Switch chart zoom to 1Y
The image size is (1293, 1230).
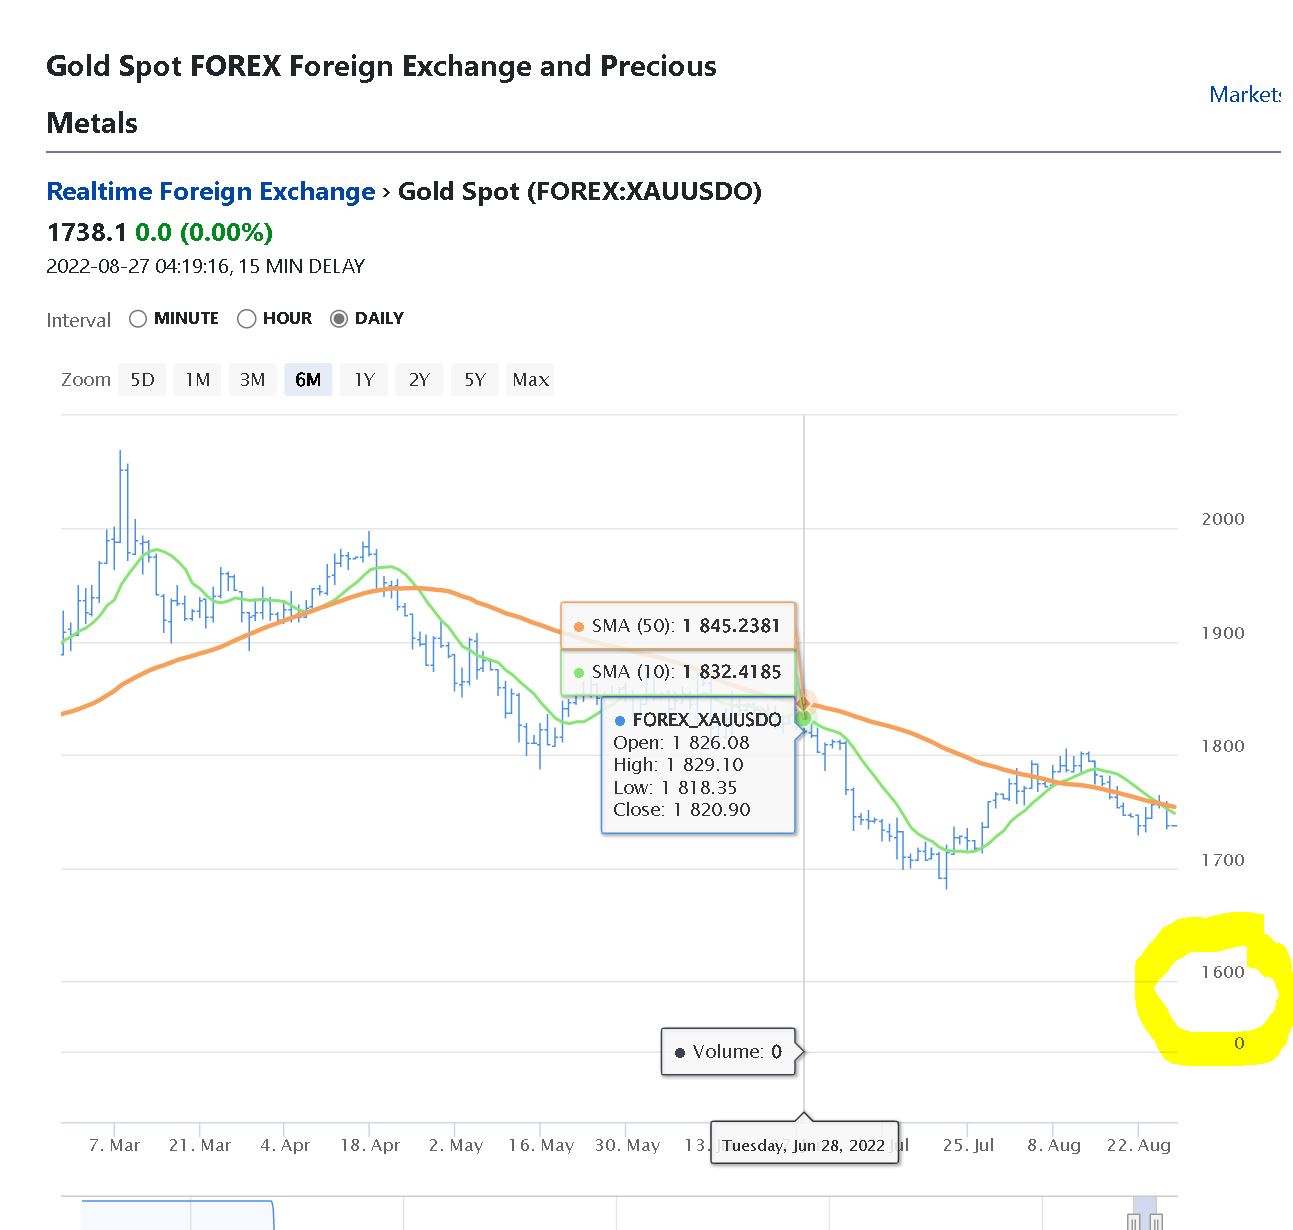(x=364, y=380)
